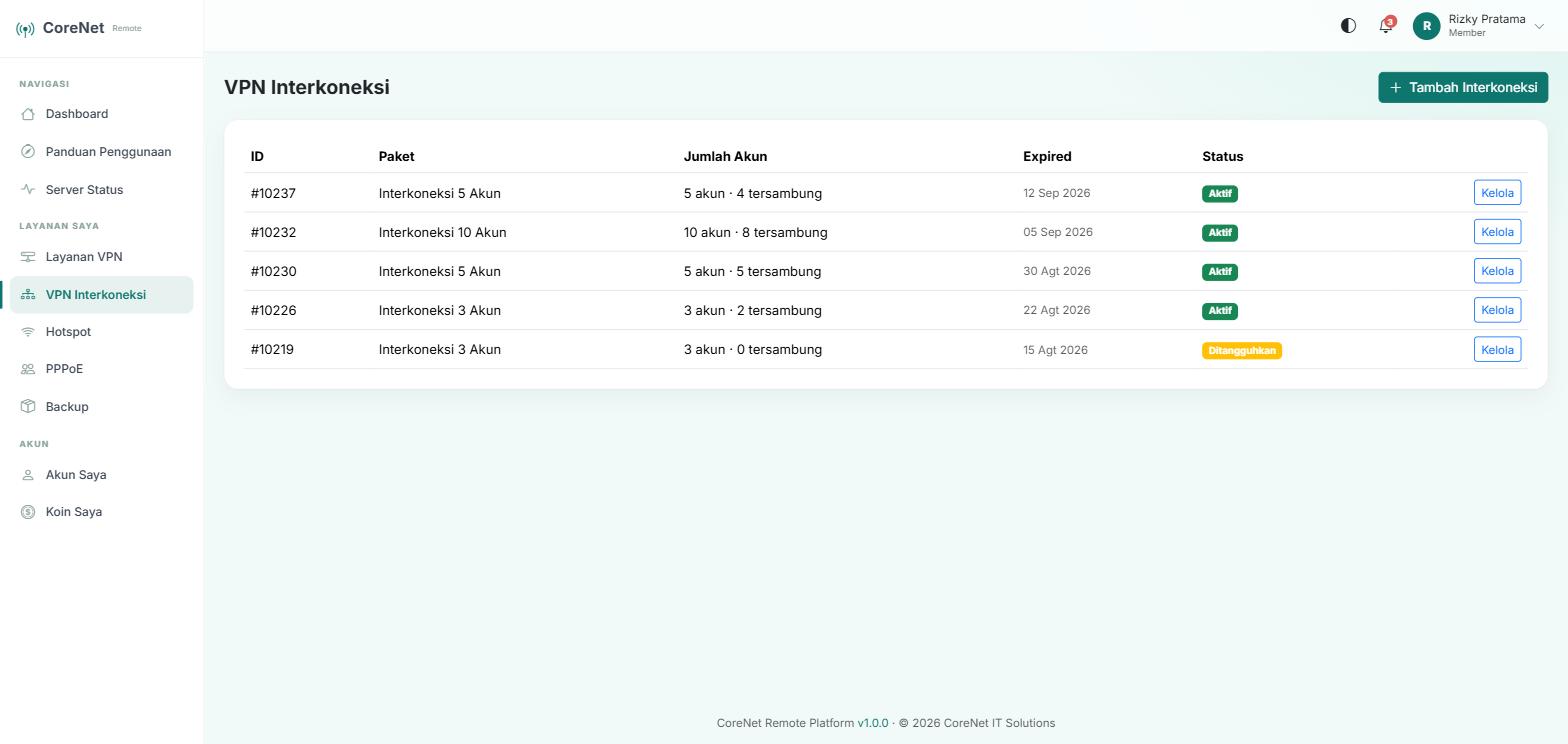This screenshot has height=744, width=1568.
Task: Click expiry date 30 Agt 2026
Action: (x=1056, y=271)
